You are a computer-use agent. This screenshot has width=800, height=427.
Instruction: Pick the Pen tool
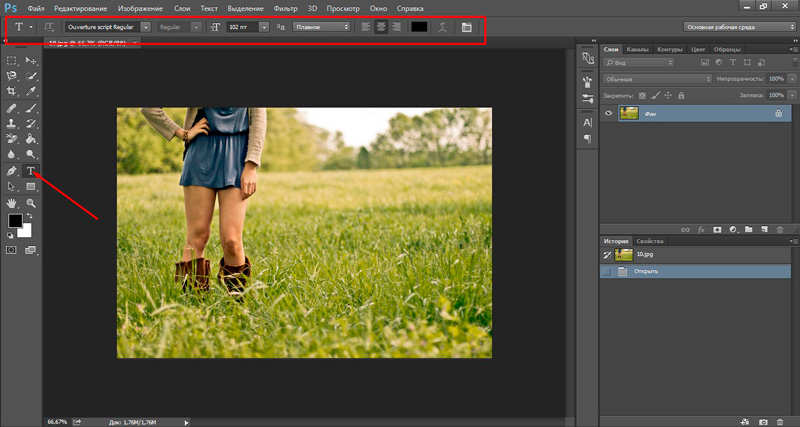(x=12, y=171)
